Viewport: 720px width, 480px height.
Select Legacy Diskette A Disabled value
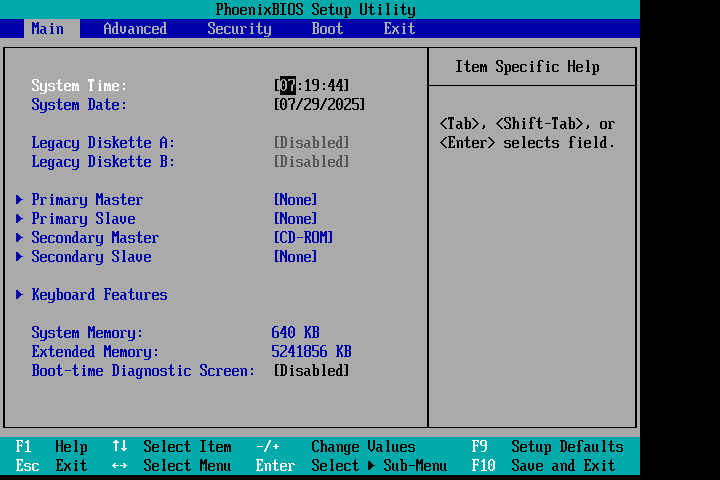[x=311, y=142]
